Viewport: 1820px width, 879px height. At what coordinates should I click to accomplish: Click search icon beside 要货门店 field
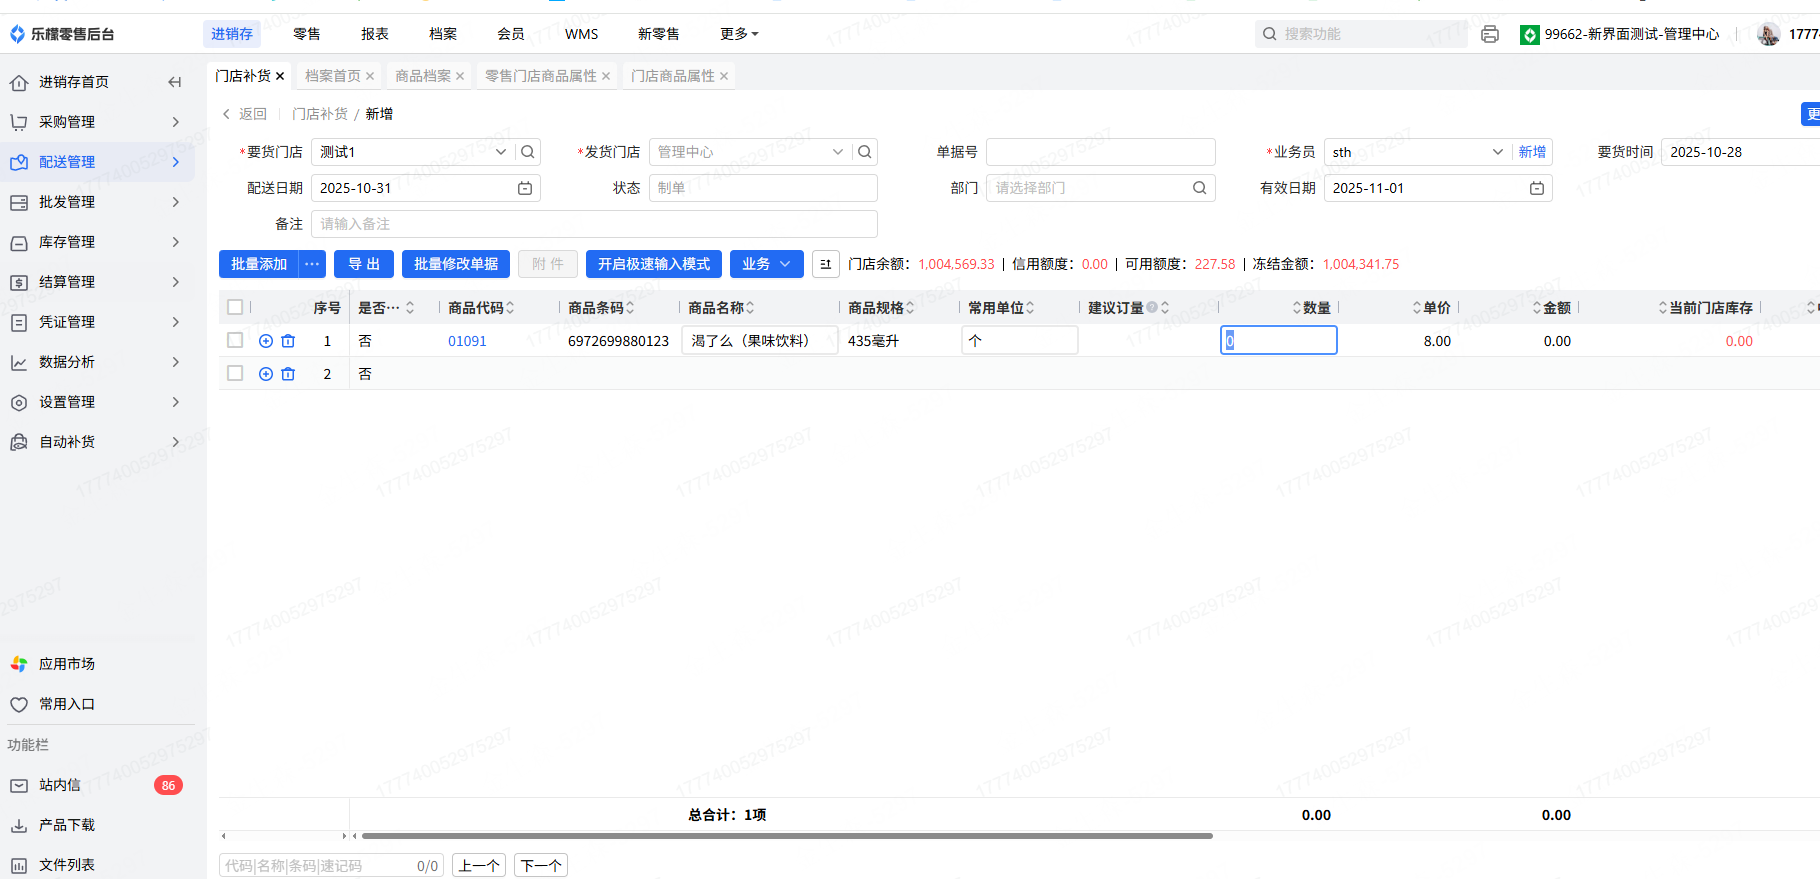click(528, 152)
